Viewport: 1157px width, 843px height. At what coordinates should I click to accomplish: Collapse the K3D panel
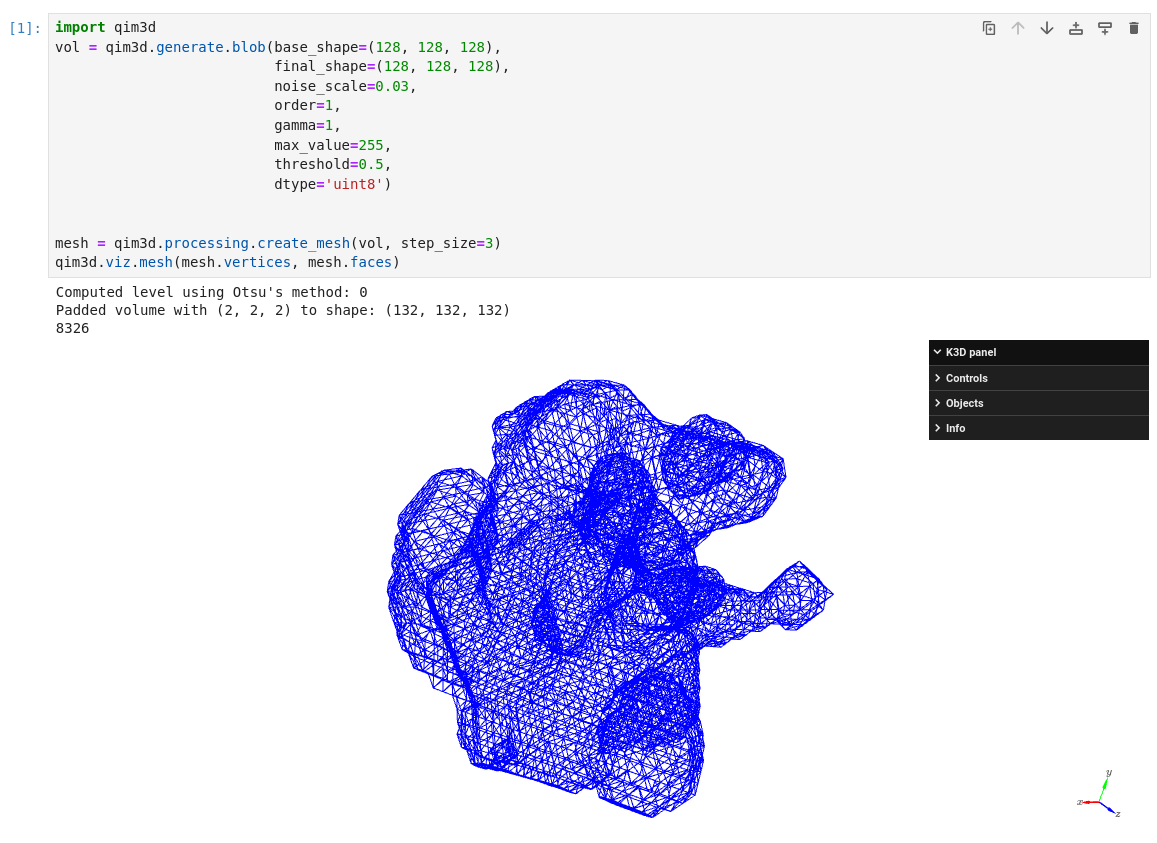pyautogui.click(x=936, y=352)
